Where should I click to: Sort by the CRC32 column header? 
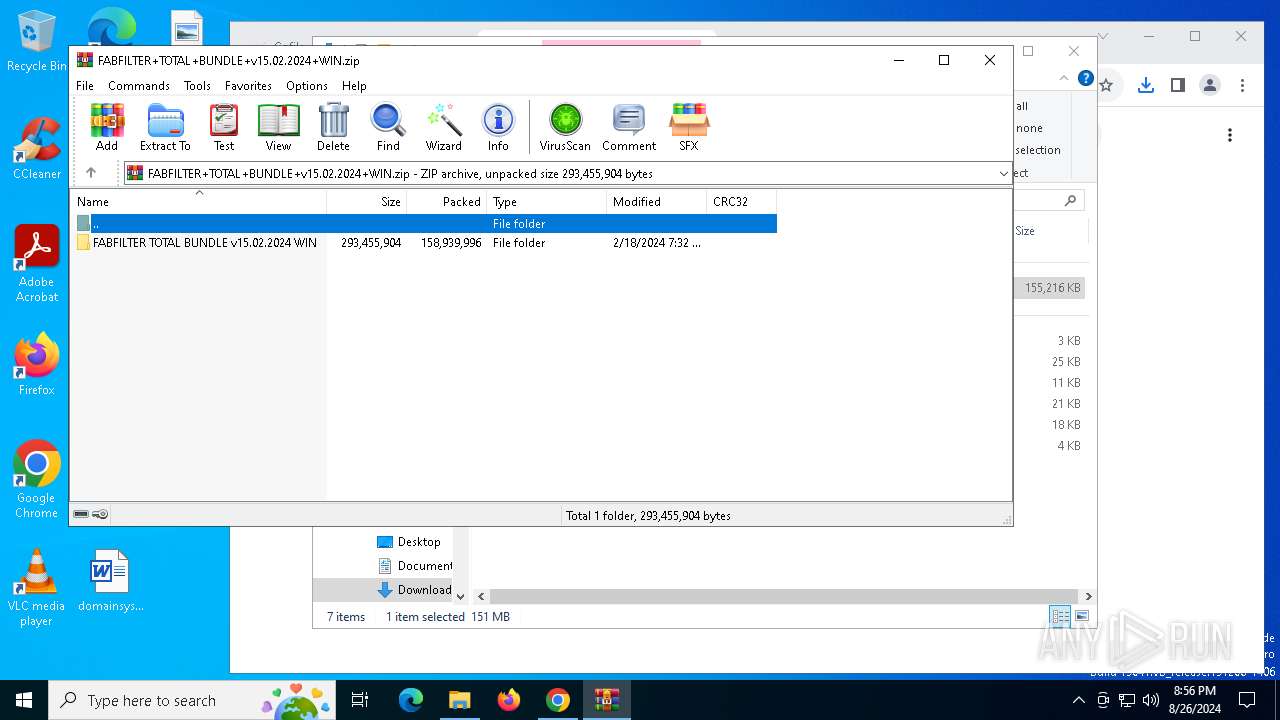(742, 201)
